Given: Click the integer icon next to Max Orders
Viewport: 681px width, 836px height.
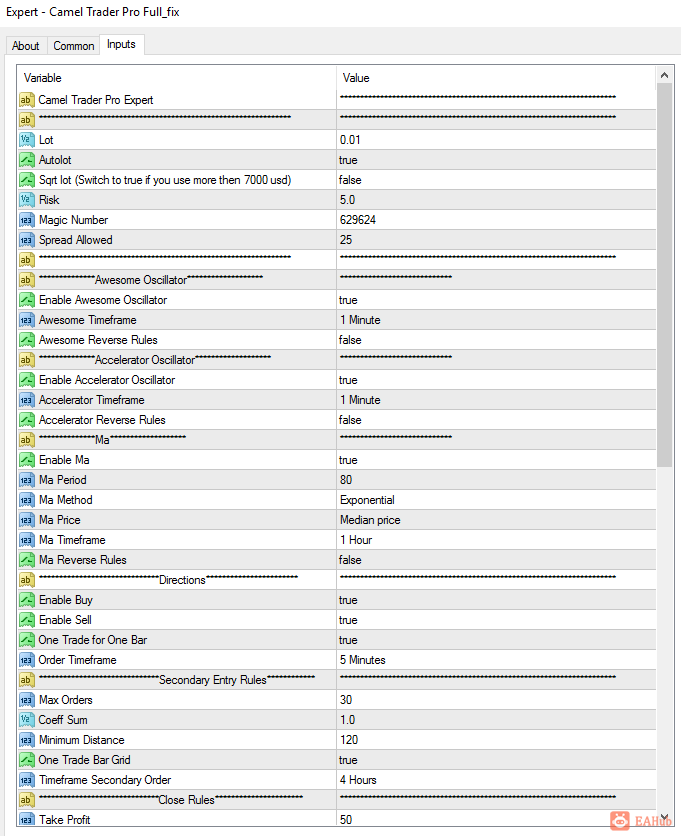Looking at the screenshot, I should click(27, 700).
